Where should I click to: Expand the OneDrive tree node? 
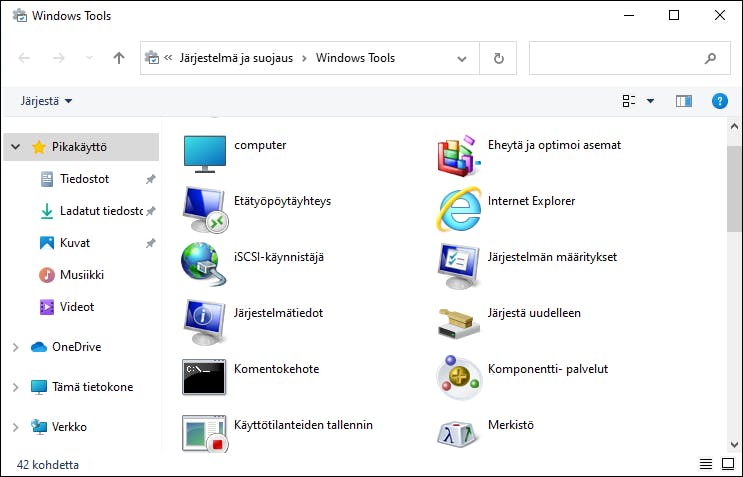pos(16,347)
